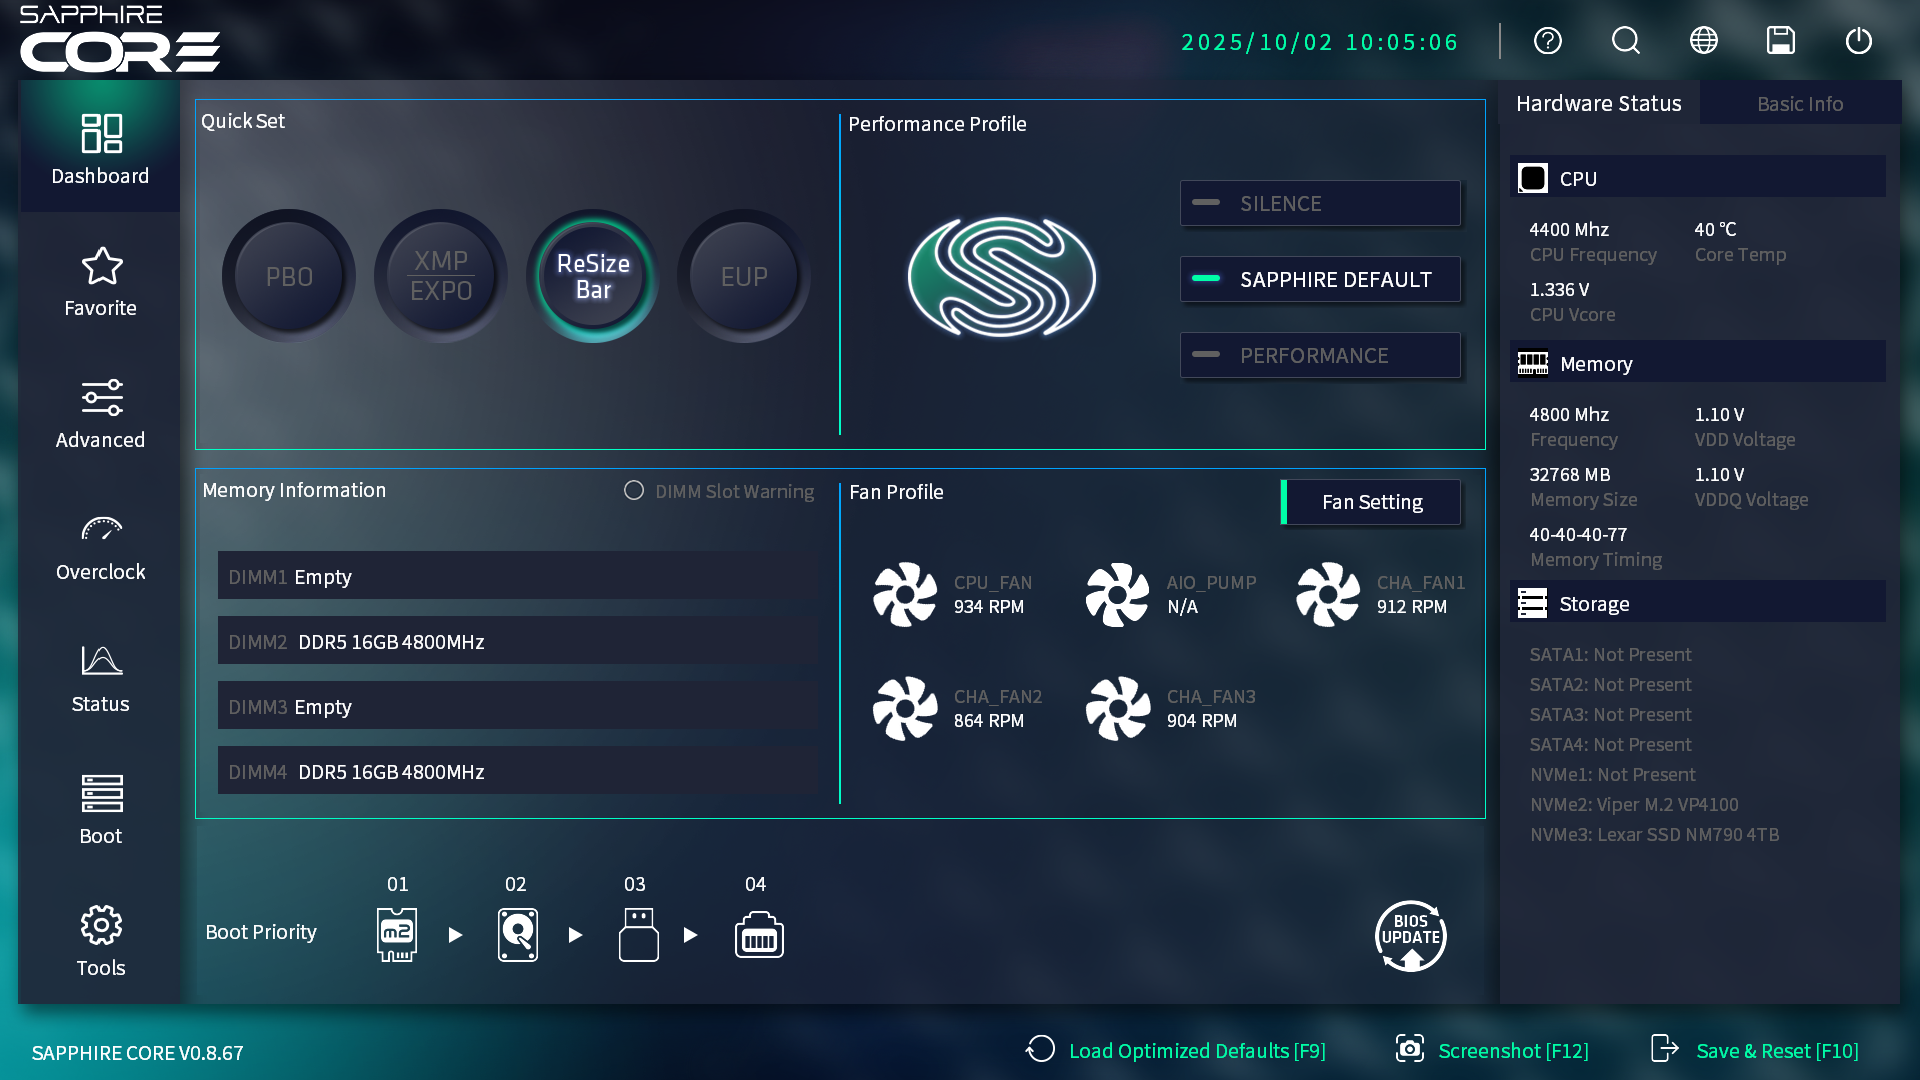
Task: Switch to the Basic Info tab
Action: point(1799,104)
